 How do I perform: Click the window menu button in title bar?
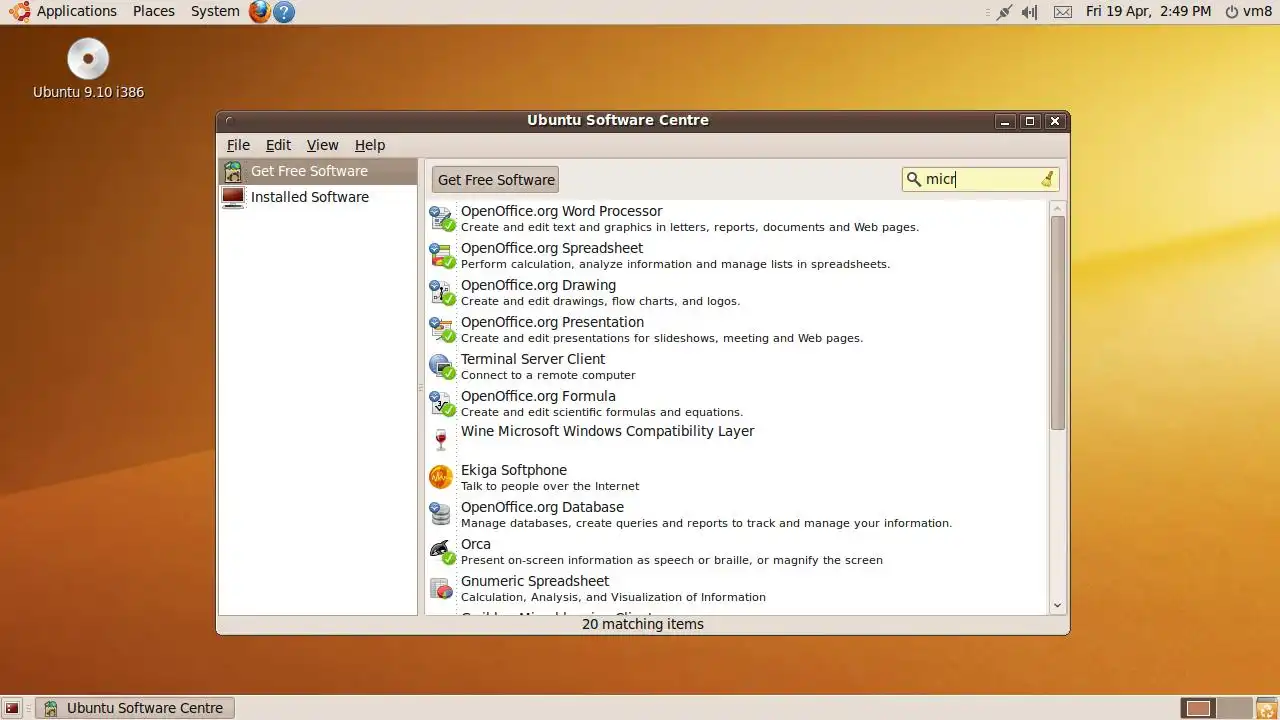pos(229,121)
